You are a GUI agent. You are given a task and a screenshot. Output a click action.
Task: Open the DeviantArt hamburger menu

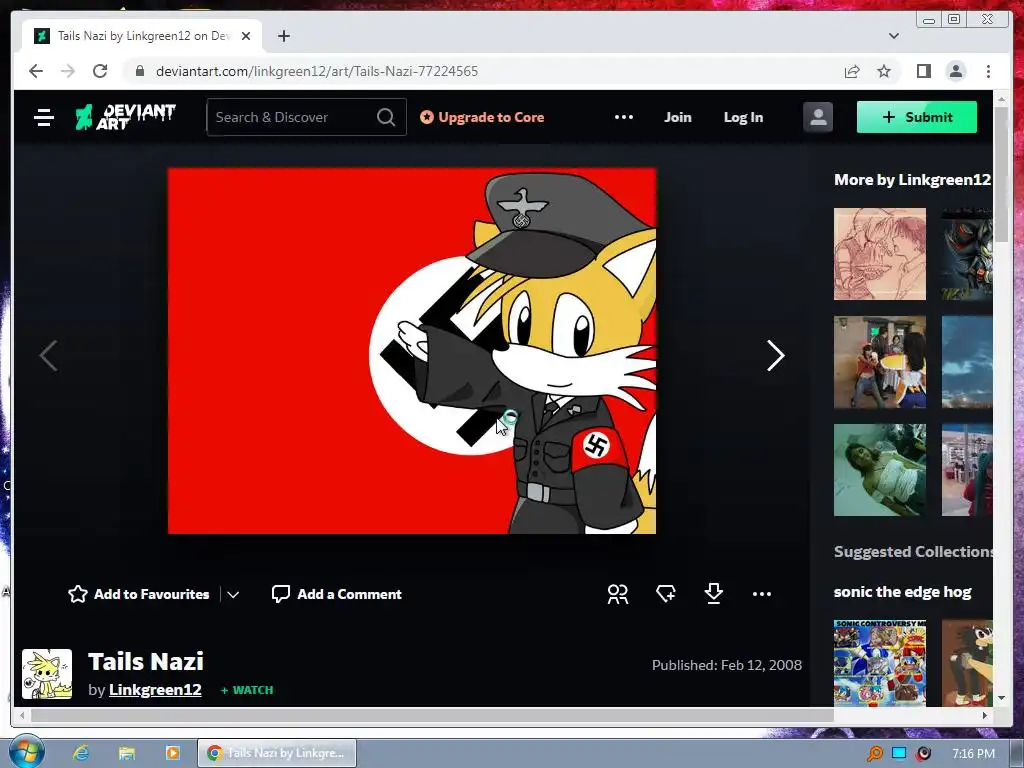click(x=44, y=118)
